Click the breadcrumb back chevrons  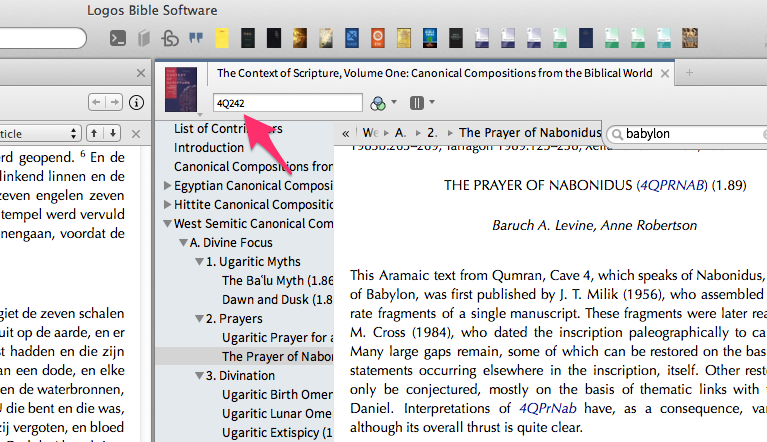point(346,133)
